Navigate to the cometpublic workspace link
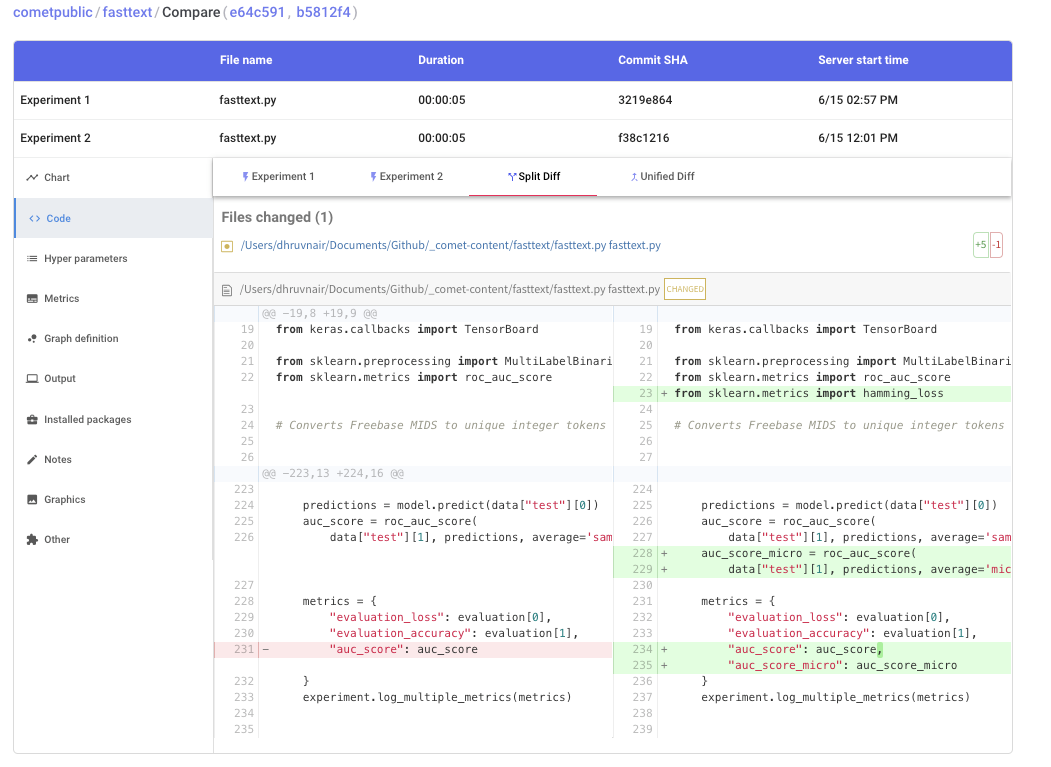 coord(50,14)
